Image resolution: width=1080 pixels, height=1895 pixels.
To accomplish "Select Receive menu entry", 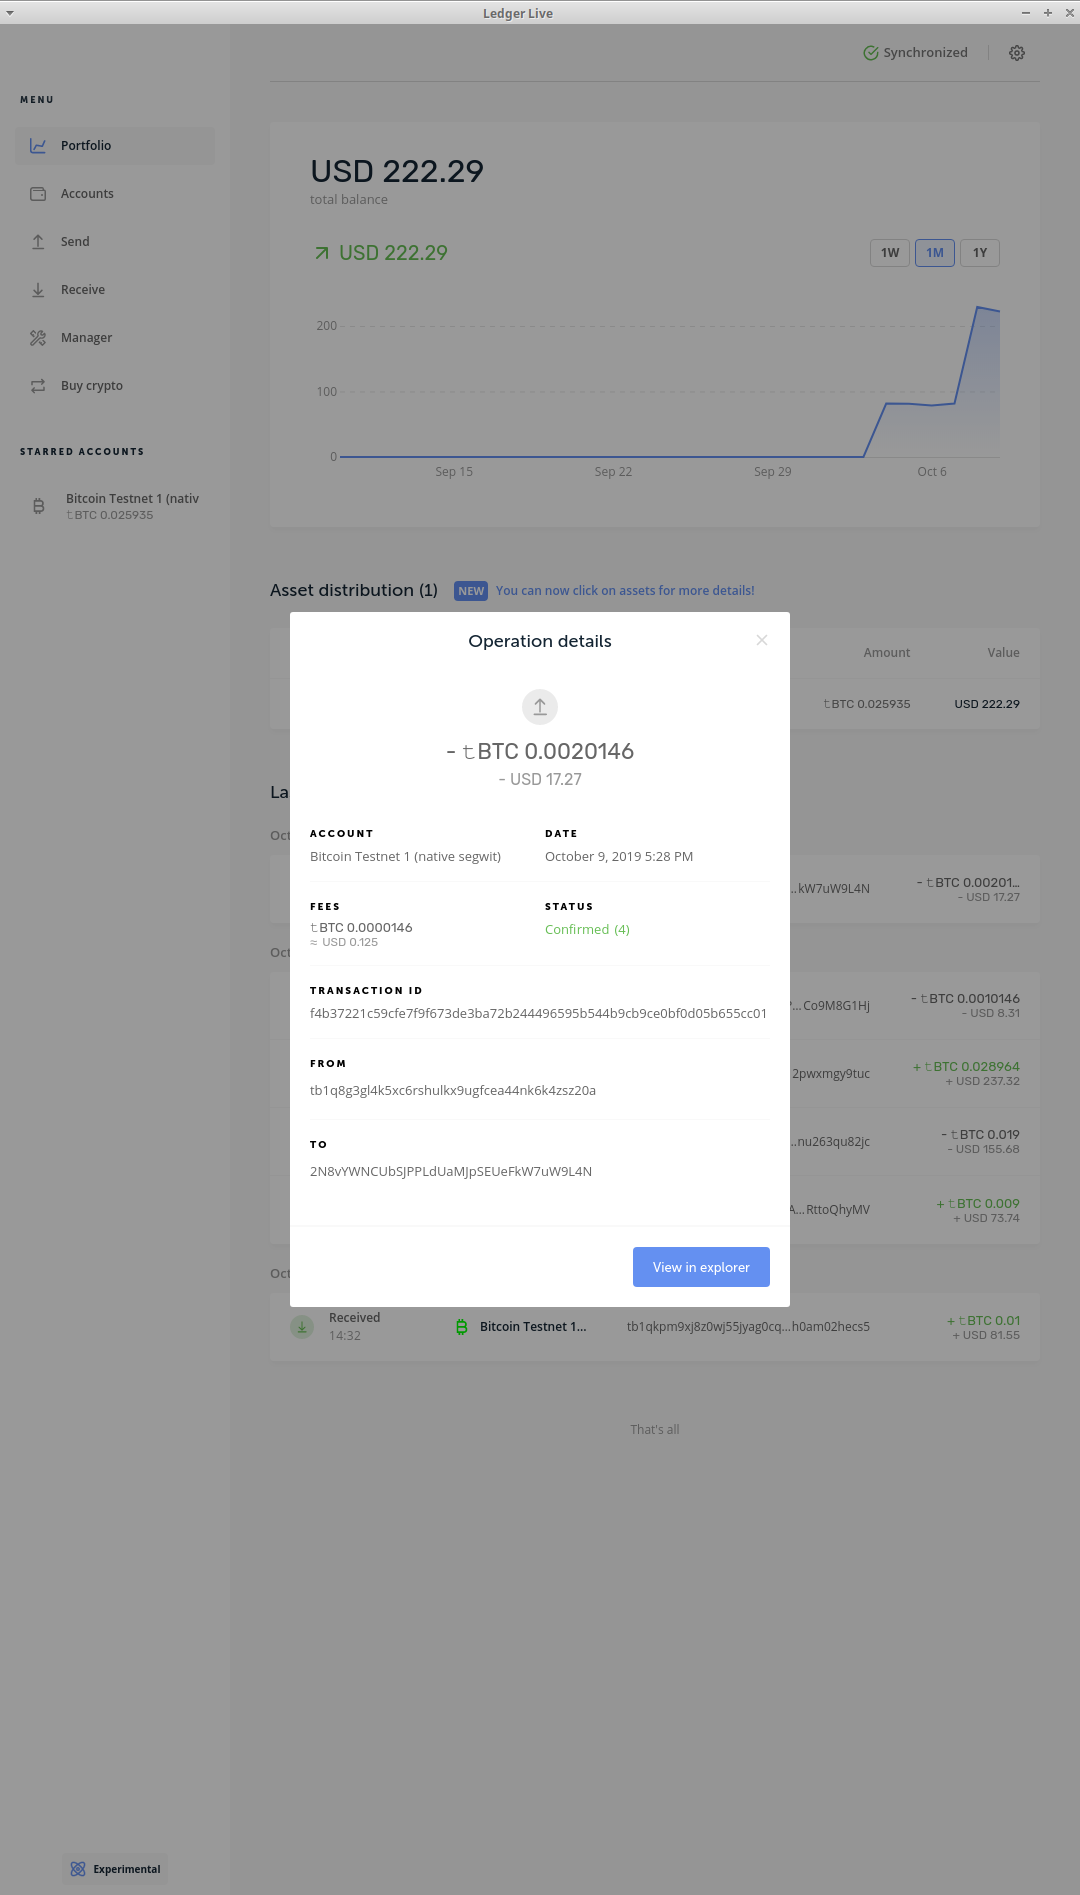I will 115,290.
